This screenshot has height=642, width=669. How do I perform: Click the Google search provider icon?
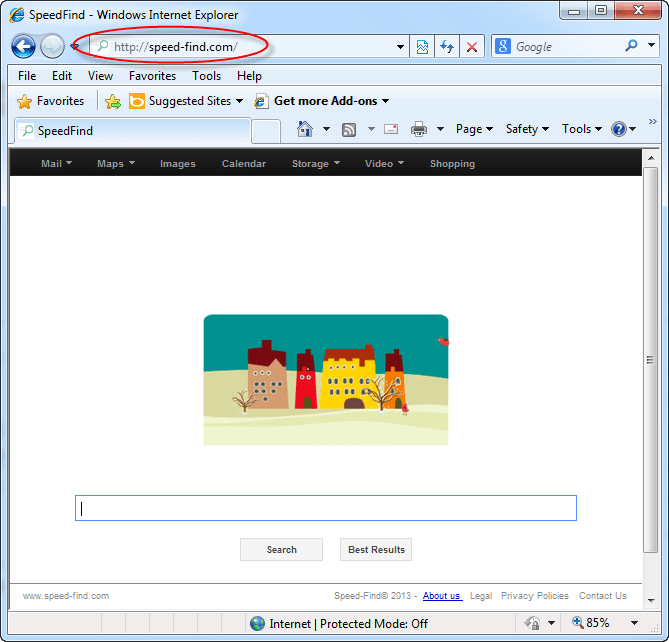503,46
